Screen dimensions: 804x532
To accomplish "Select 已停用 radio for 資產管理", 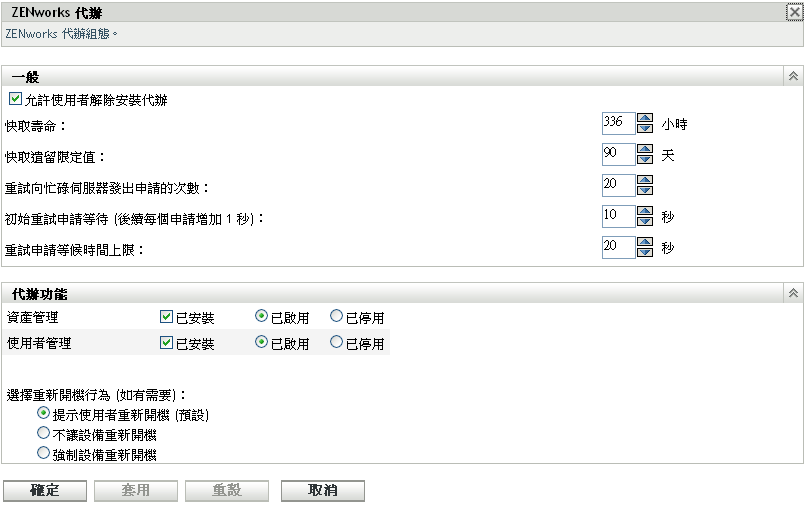I will 336,316.
